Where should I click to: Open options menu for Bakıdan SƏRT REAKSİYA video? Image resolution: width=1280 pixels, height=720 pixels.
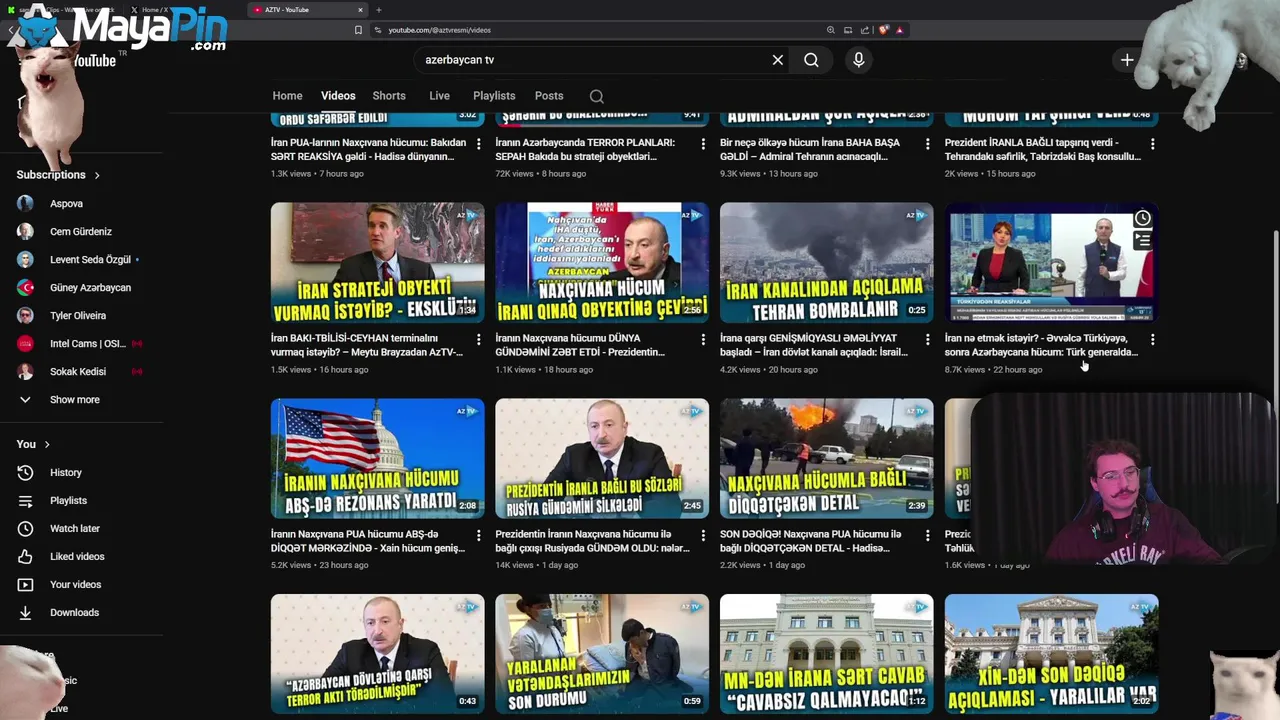point(478,144)
